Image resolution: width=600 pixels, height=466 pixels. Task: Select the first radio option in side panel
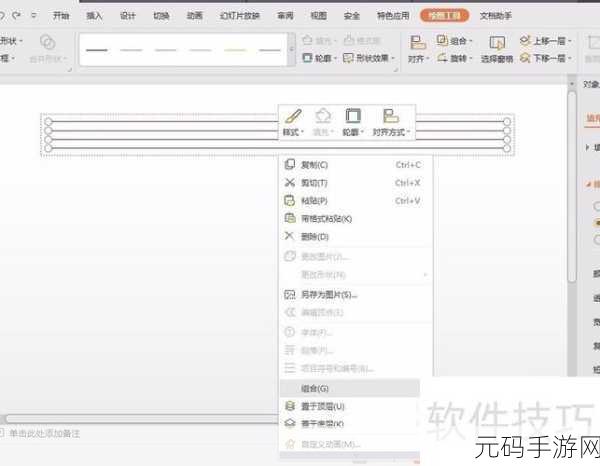596,206
